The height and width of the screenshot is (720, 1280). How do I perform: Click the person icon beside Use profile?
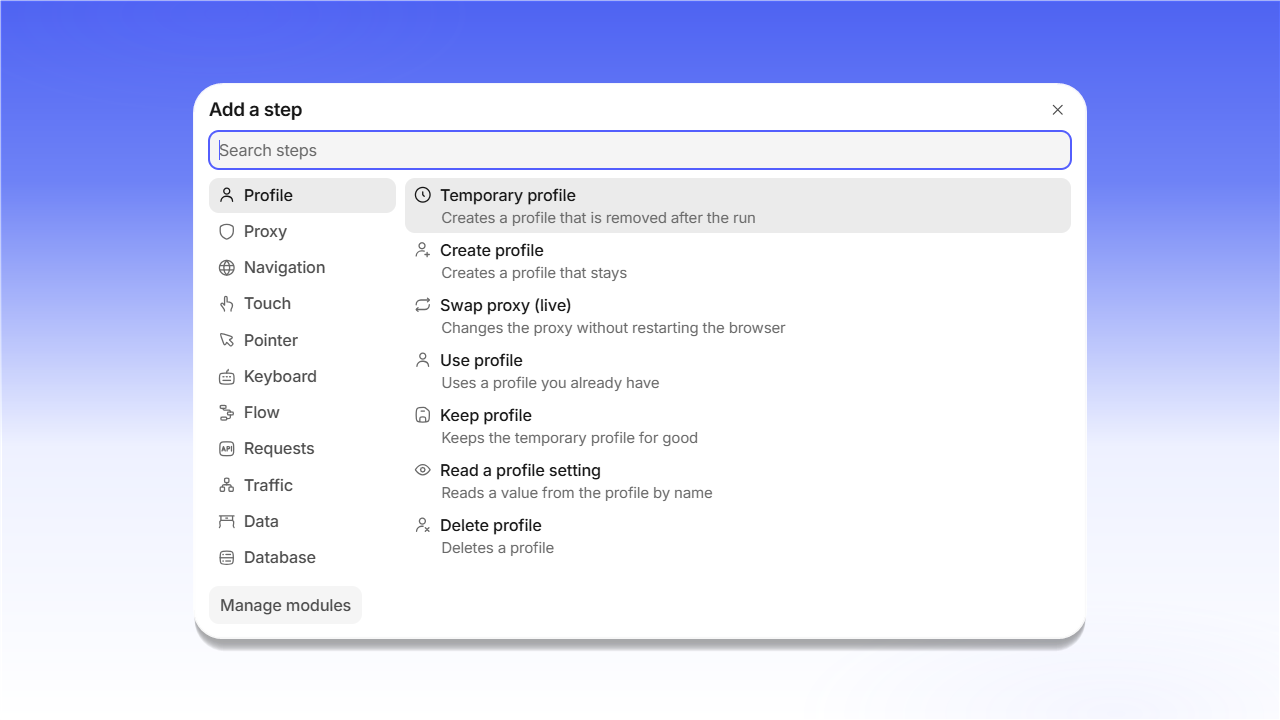pos(422,360)
